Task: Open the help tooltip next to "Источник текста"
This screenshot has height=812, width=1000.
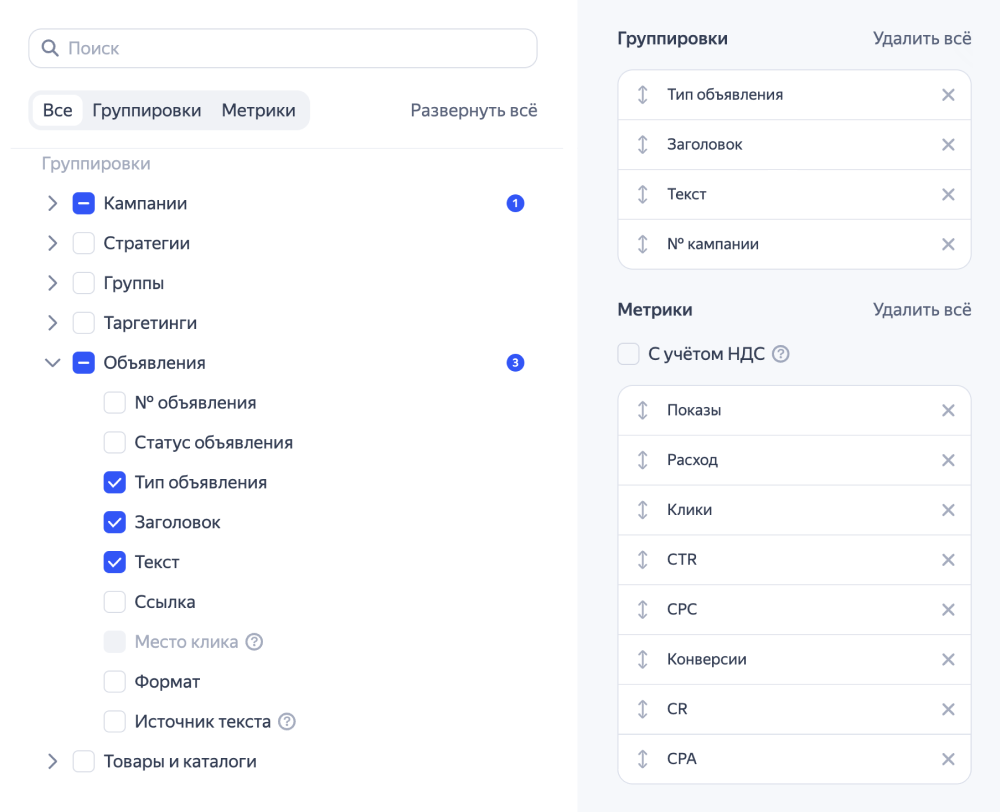Action: click(287, 721)
